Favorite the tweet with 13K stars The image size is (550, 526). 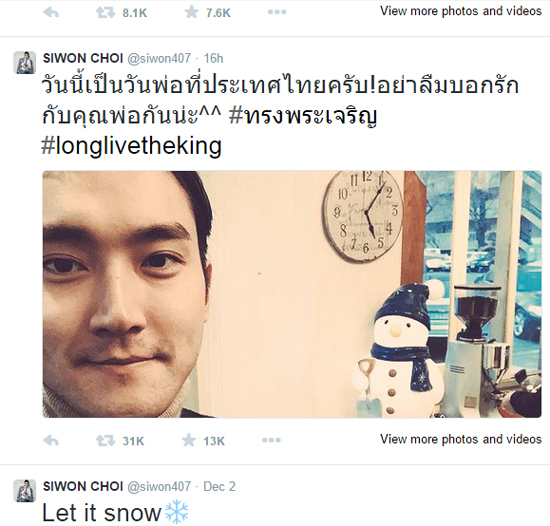click(189, 440)
